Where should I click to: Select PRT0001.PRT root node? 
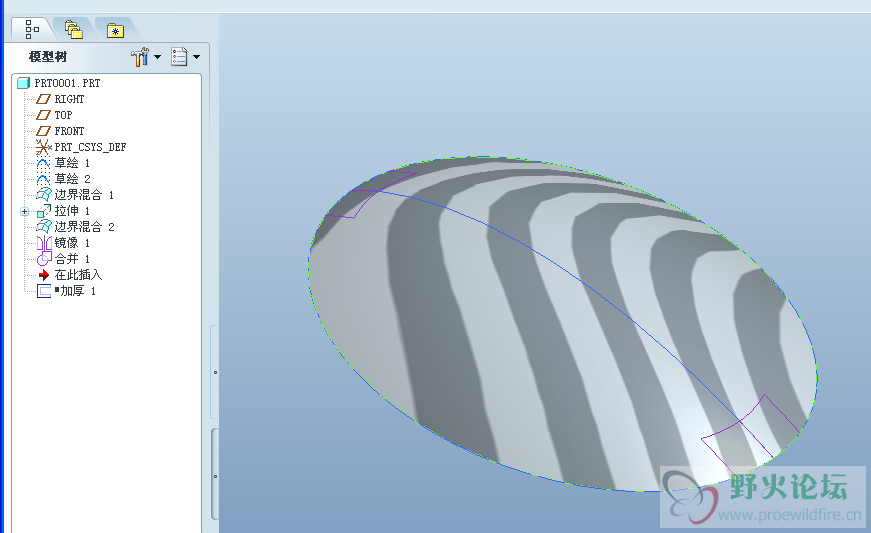(67, 83)
